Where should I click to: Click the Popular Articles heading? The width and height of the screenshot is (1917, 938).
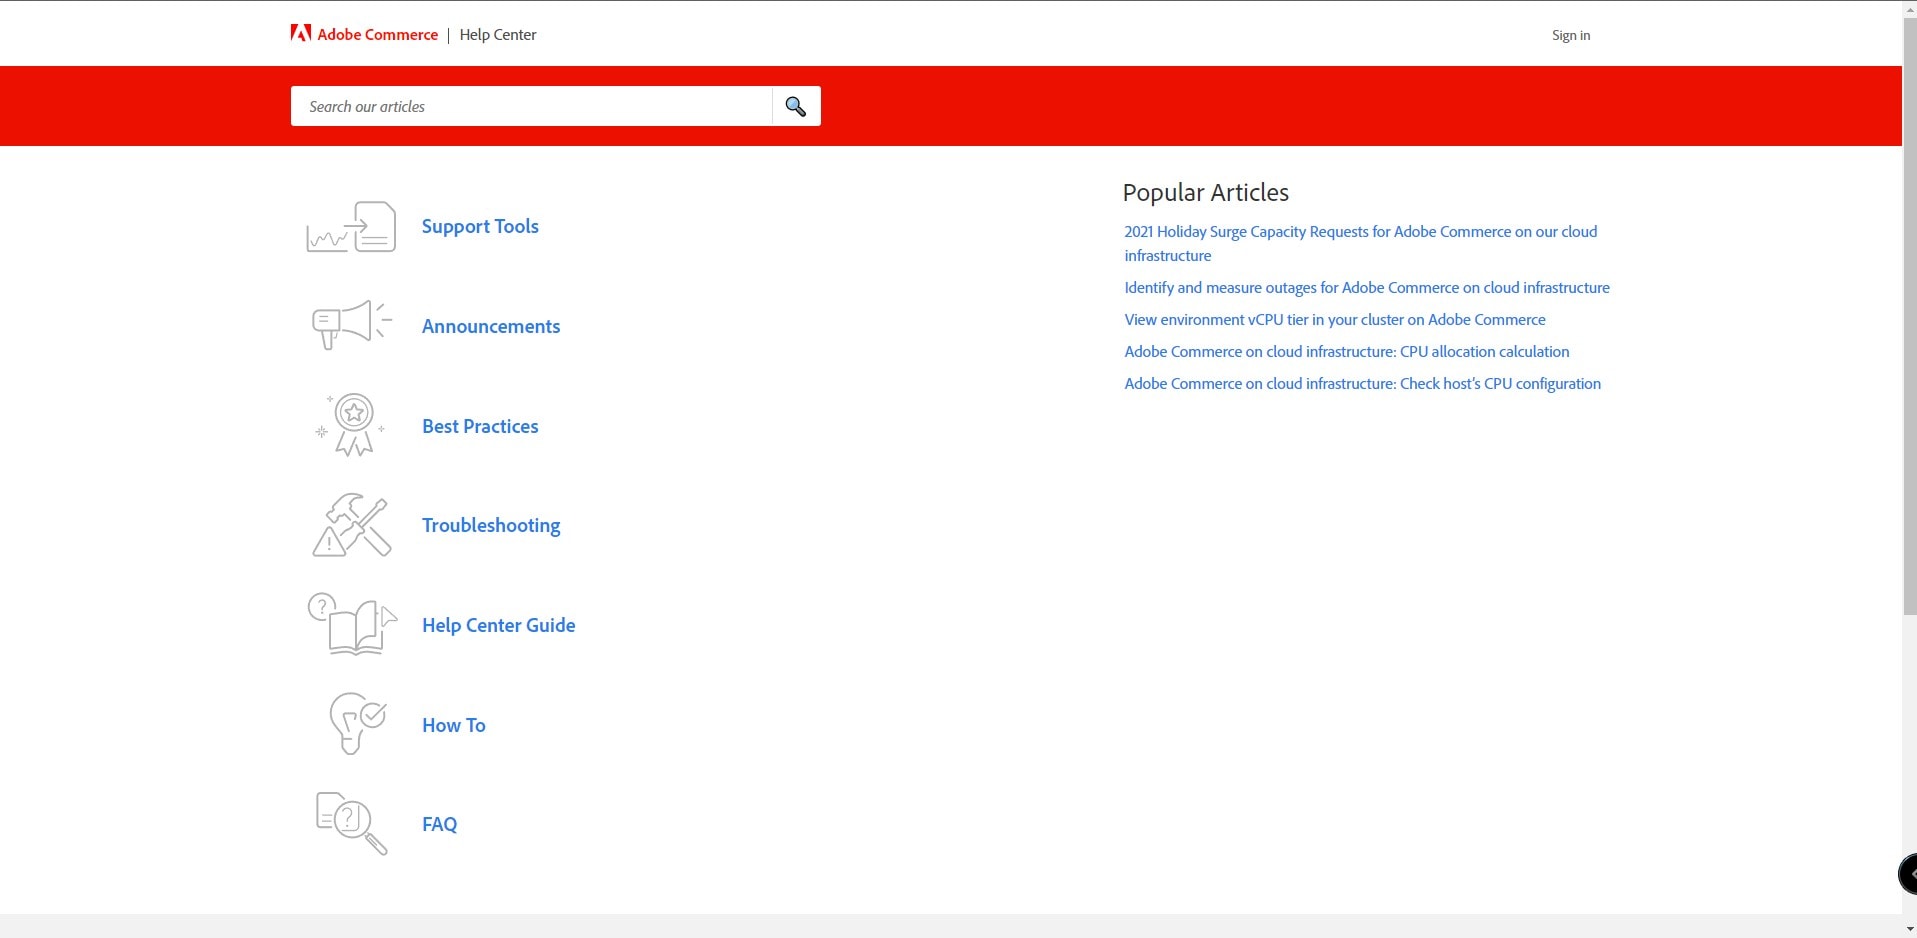[1206, 192]
